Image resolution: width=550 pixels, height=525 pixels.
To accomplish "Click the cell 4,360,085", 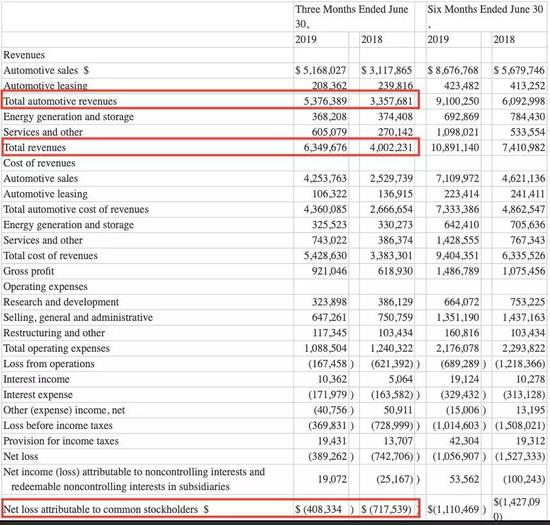I will click(x=325, y=209).
